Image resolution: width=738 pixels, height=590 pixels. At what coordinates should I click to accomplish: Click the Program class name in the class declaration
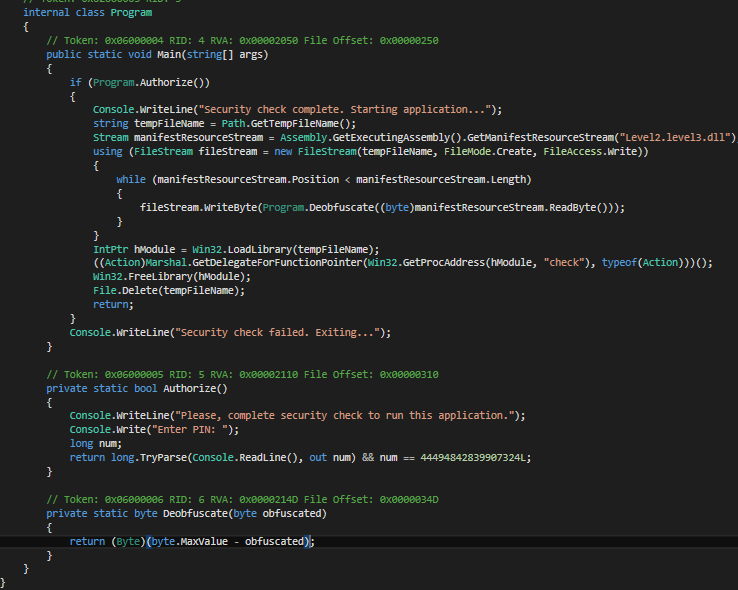131,13
